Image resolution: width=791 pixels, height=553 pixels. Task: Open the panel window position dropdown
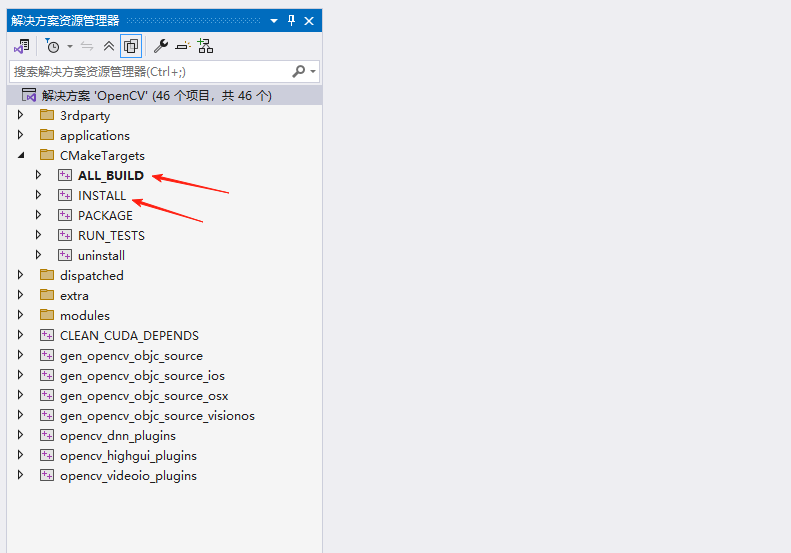pyautogui.click(x=274, y=21)
